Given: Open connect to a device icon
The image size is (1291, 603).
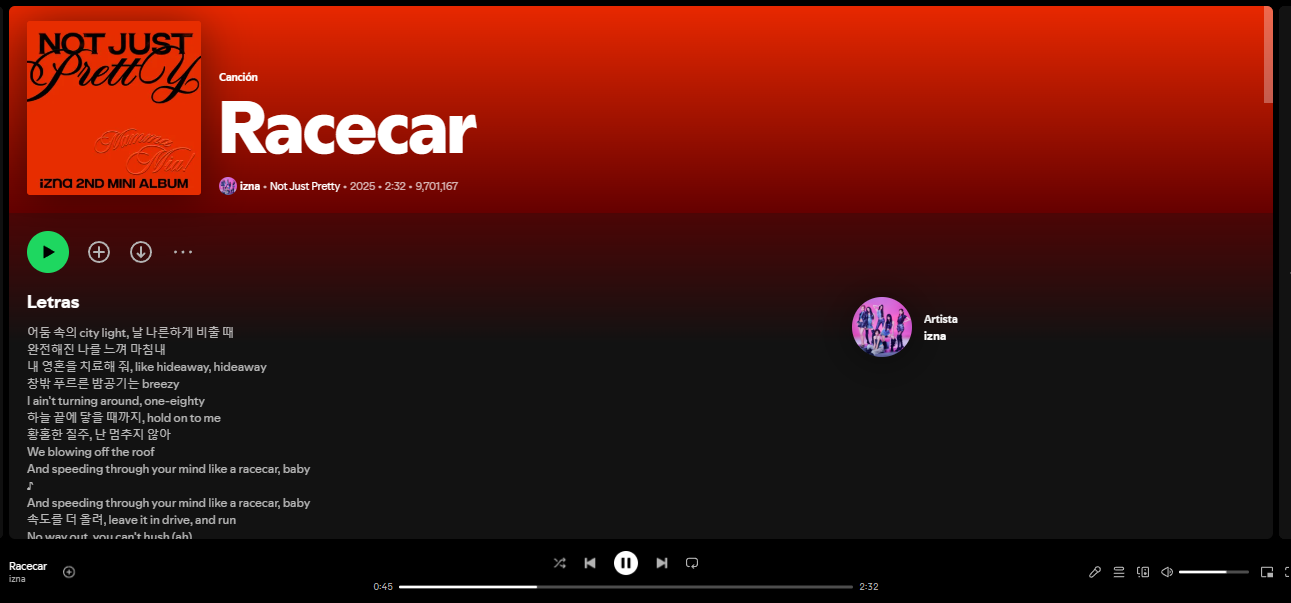Looking at the screenshot, I should 1143,572.
